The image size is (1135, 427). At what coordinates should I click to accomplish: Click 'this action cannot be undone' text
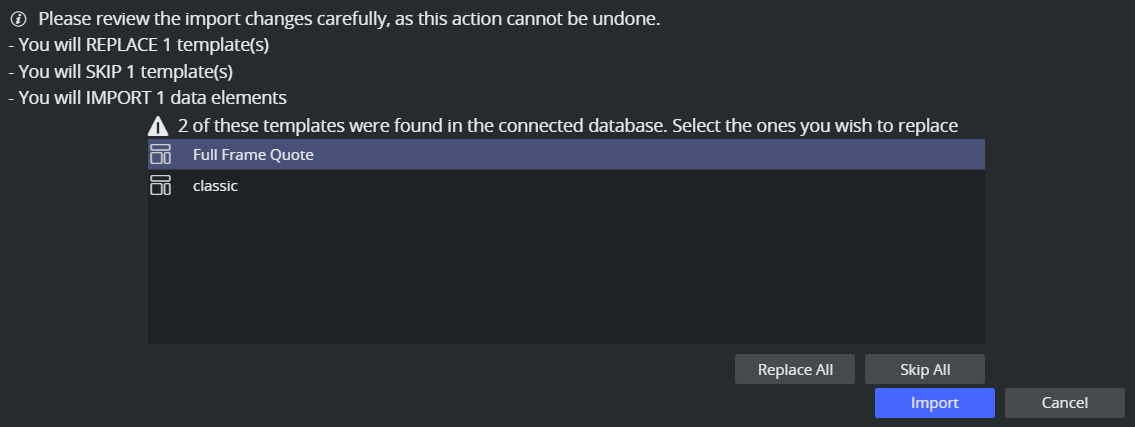560,19
